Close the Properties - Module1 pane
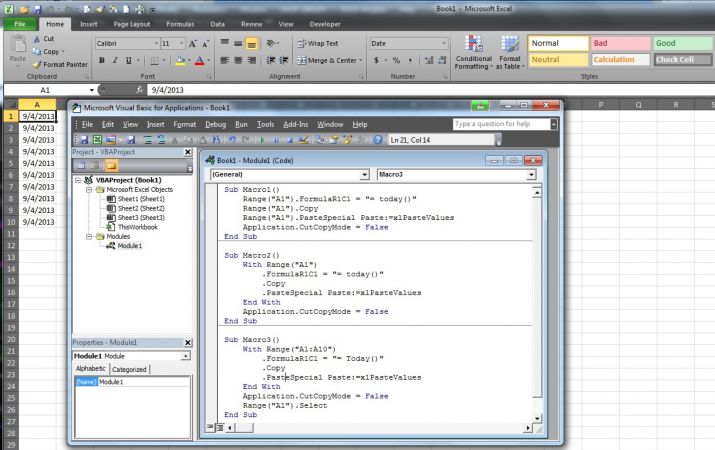 (x=187, y=342)
